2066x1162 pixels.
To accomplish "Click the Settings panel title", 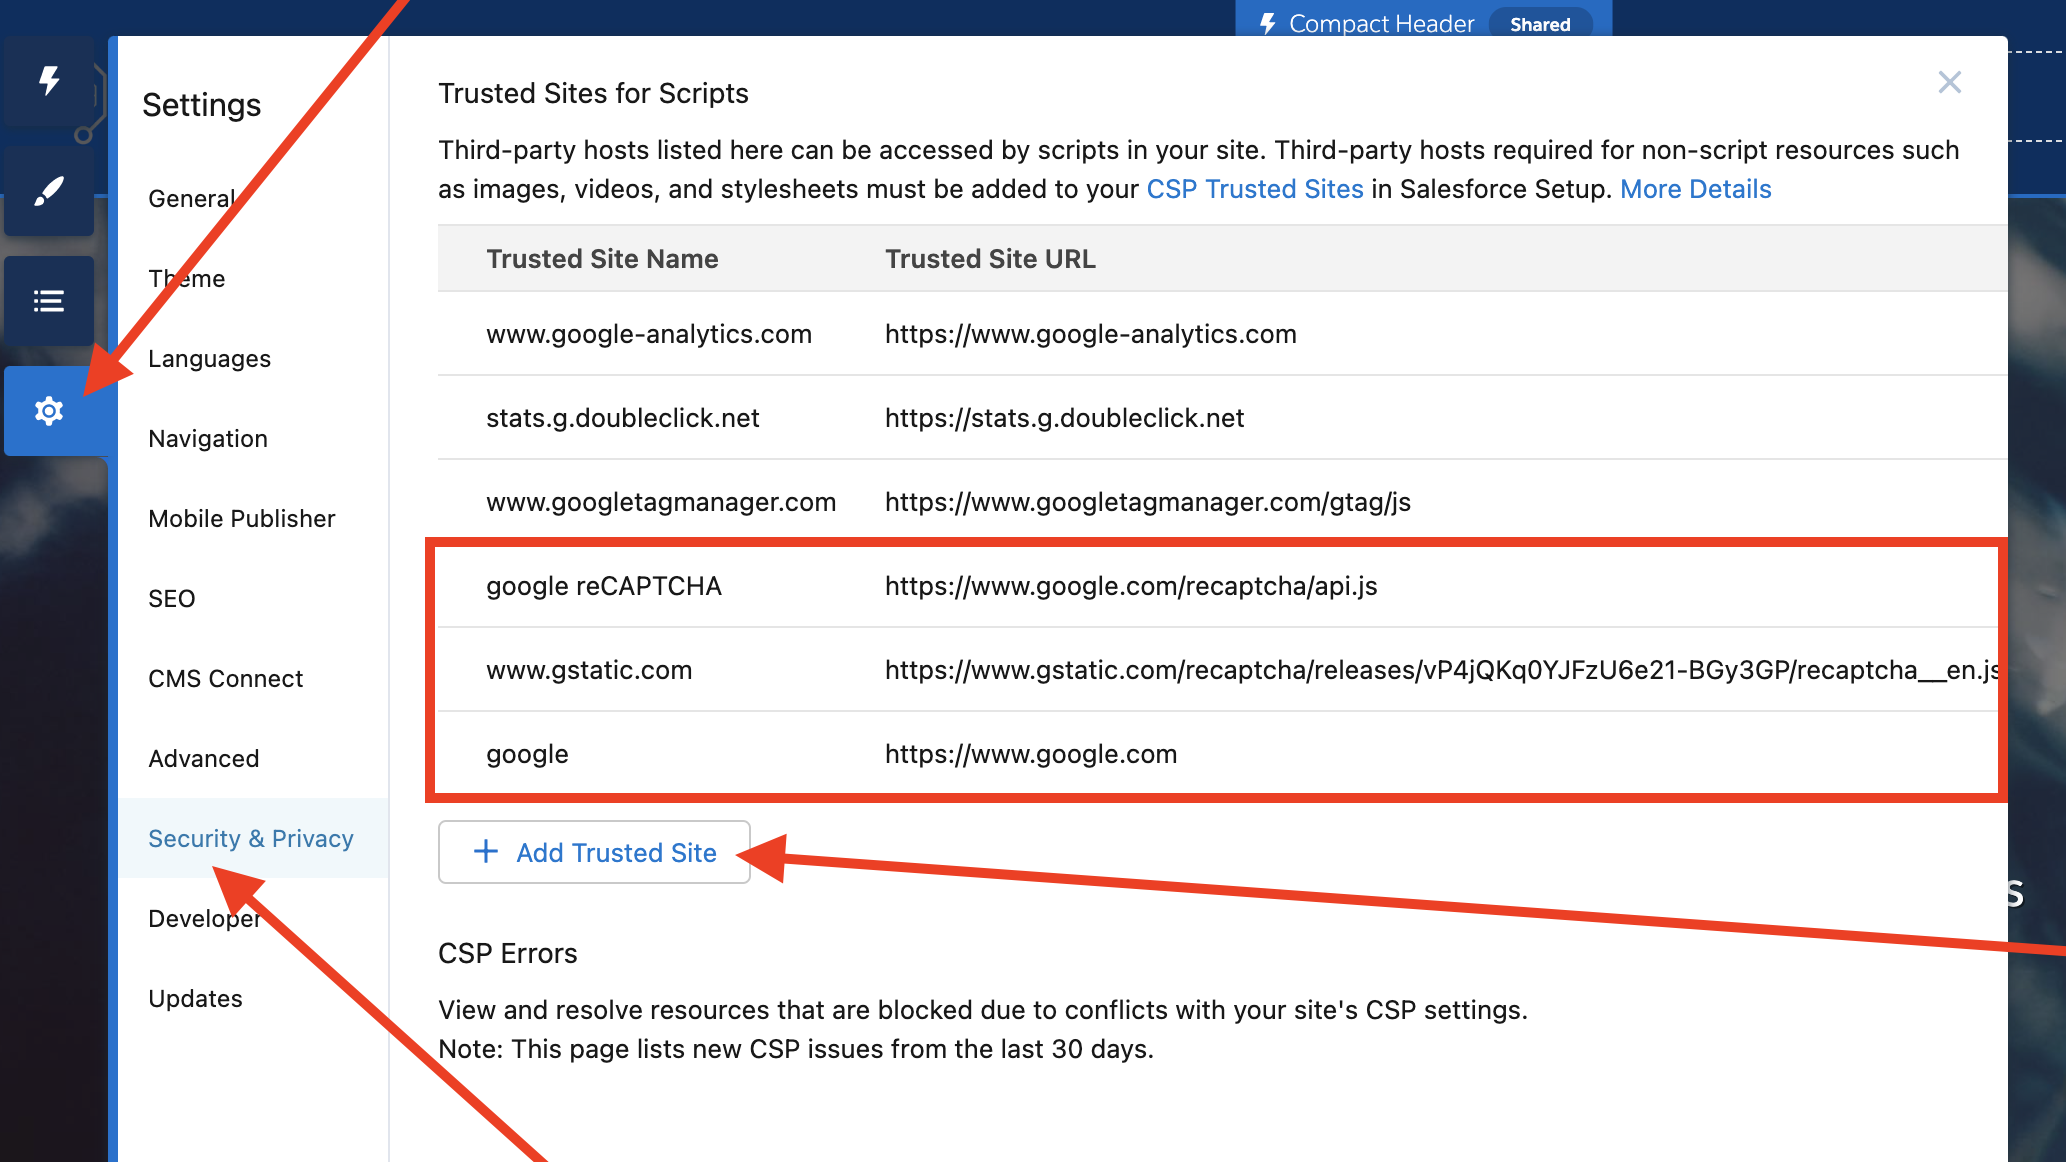I will click(x=201, y=105).
